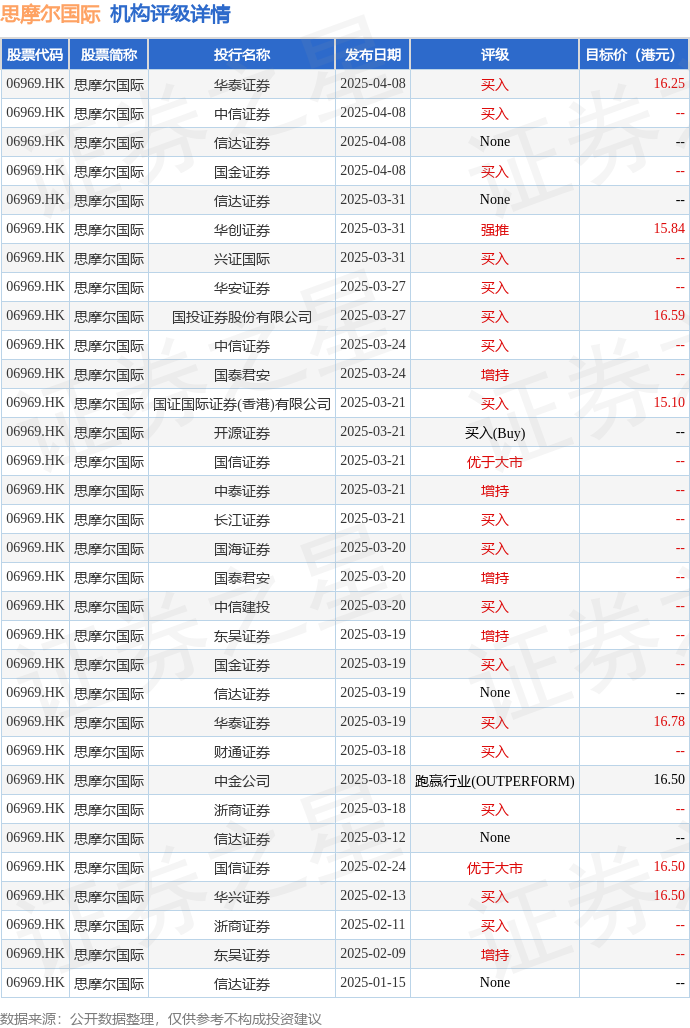Viewport: 690px width, 1028px height.
Task: Click the target price 15.84
Action: [669, 229]
